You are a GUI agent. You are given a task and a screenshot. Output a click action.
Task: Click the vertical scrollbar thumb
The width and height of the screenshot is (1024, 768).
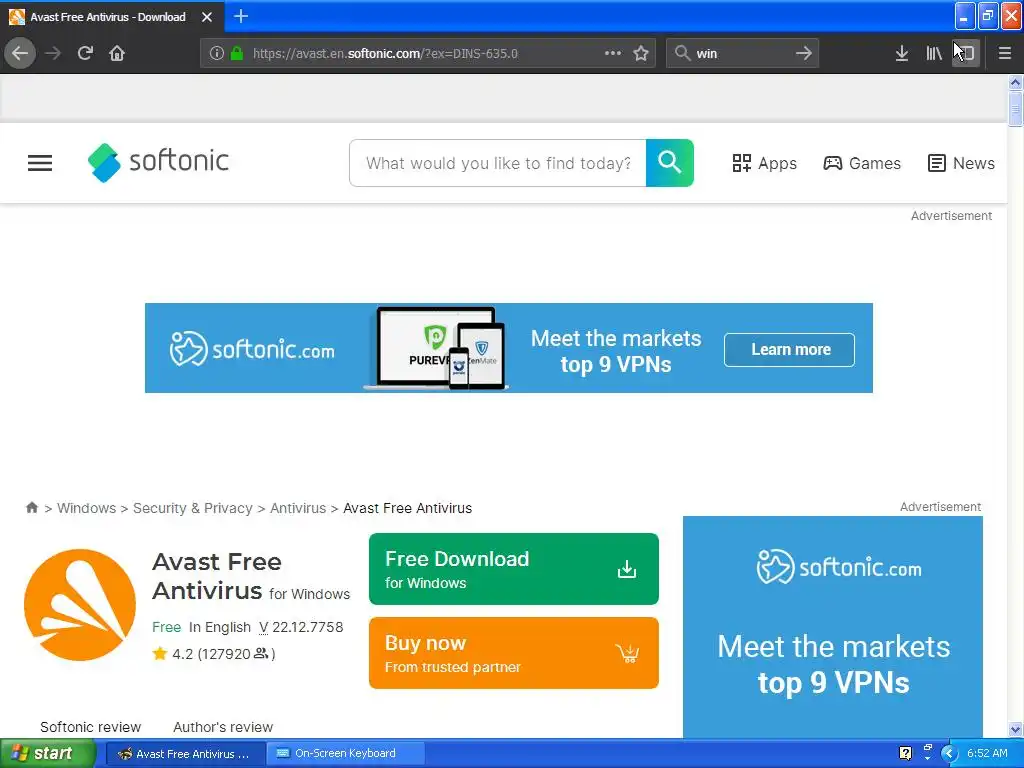1015,108
